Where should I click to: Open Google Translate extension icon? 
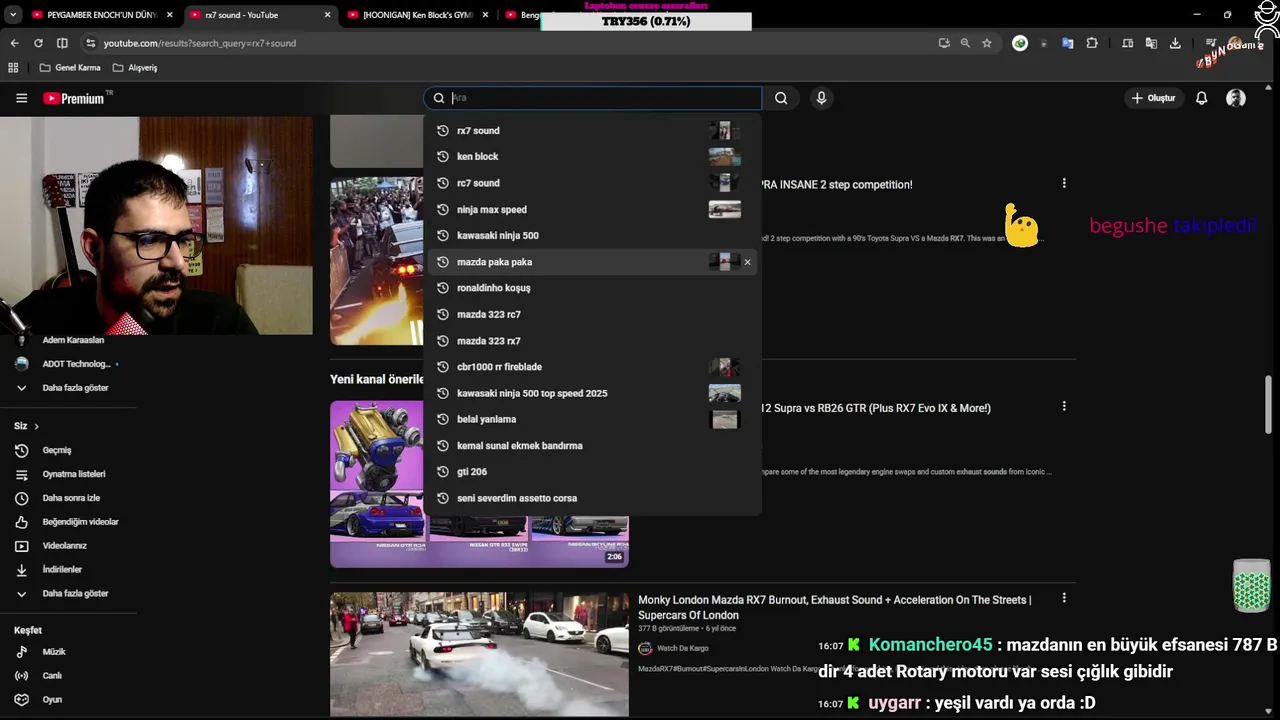(1068, 43)
